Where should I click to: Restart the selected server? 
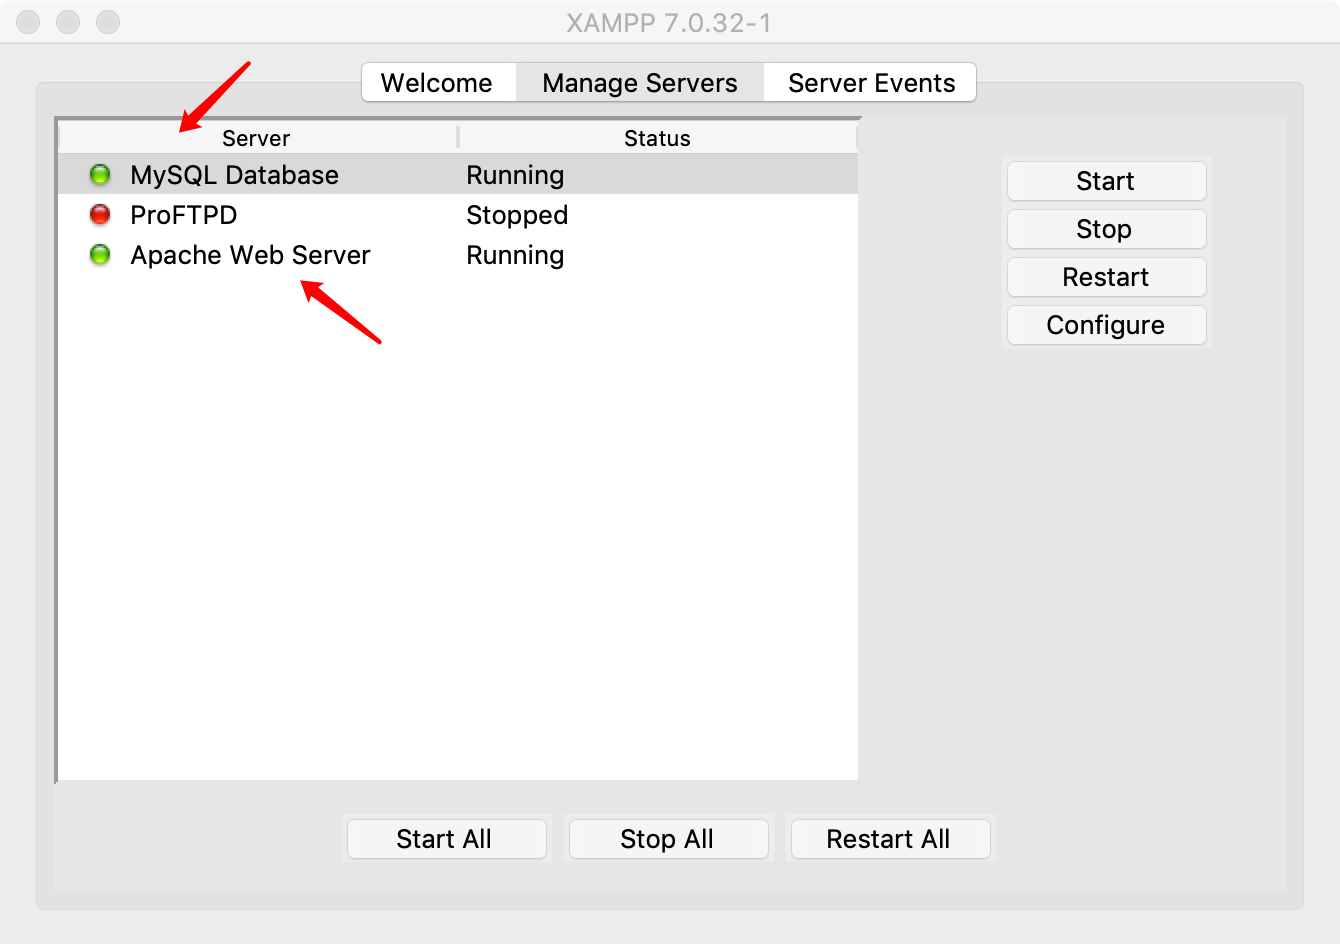pos(1106,277)
